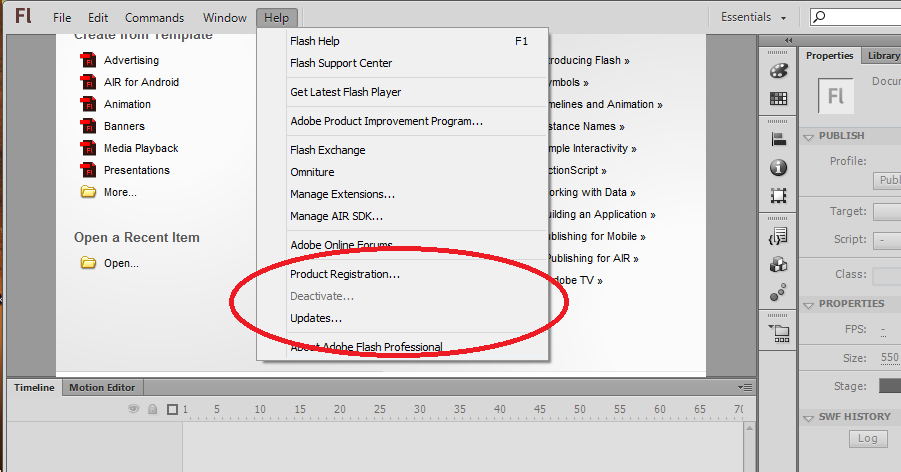Open the Edit menu

tap(98, 18)
